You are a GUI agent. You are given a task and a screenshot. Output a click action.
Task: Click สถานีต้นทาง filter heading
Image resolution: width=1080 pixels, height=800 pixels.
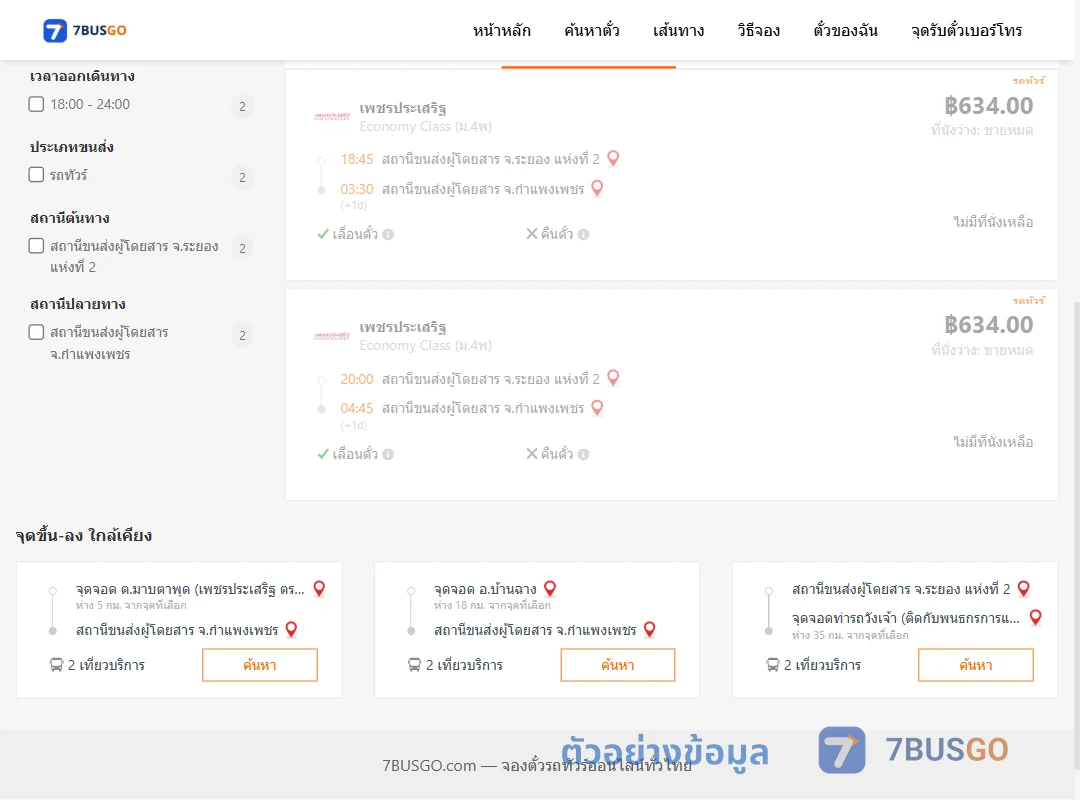[70, 218]
